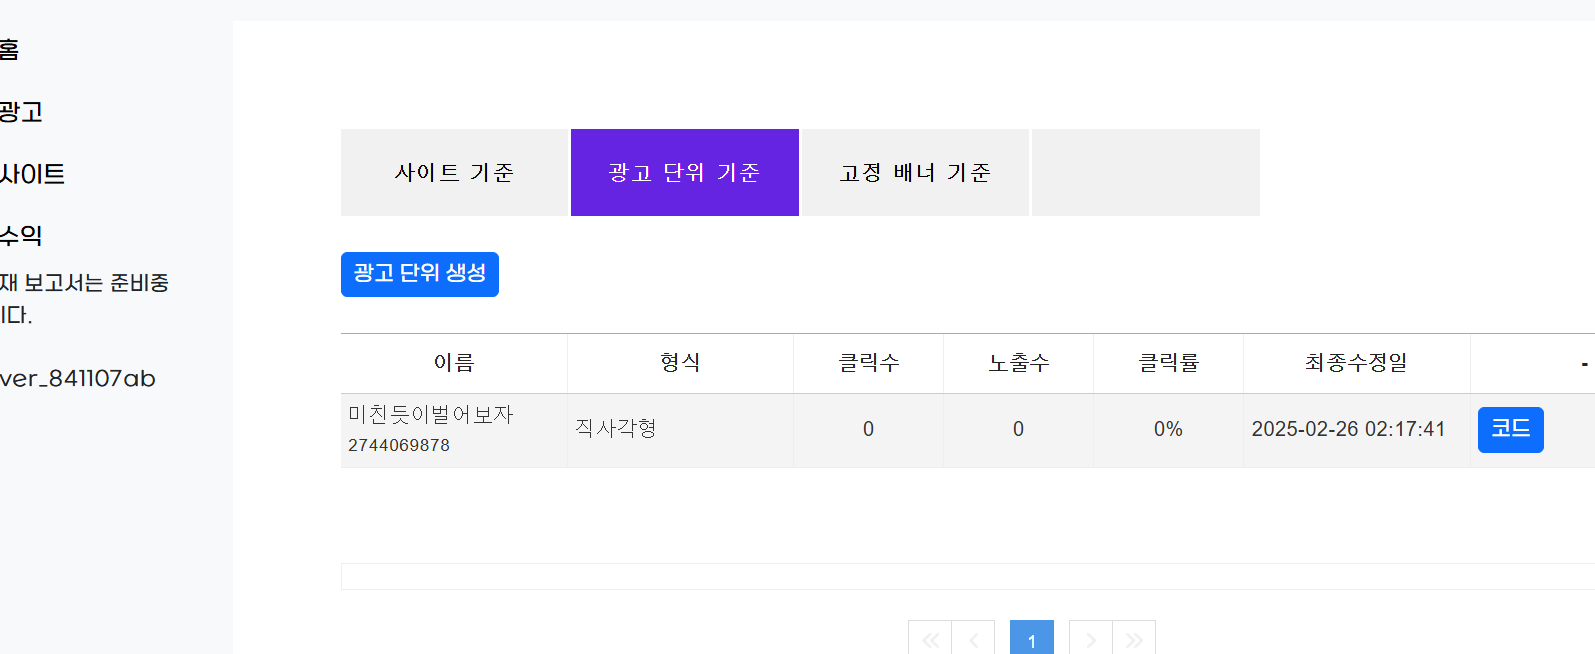The height and width of the screenshot is (654, 1595).
Task: Go to the last page arrow
Action: 1134,640
